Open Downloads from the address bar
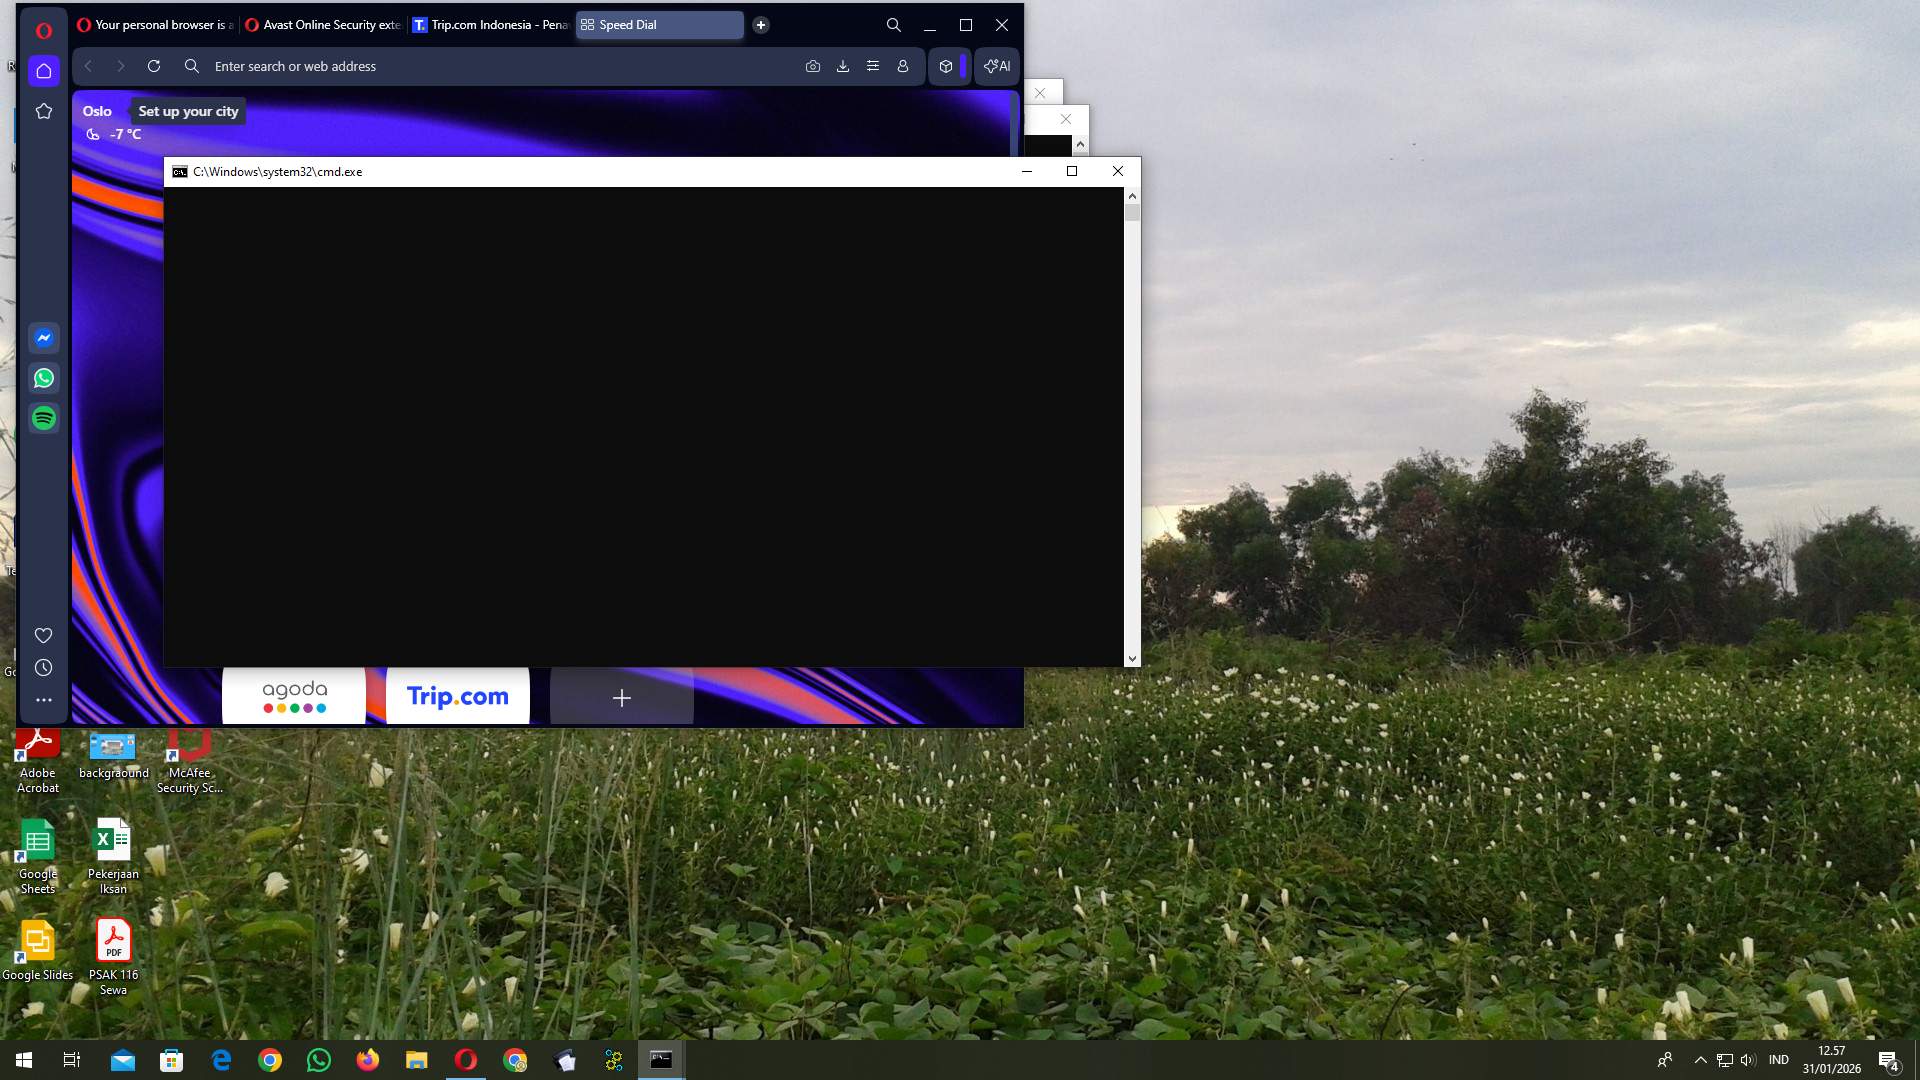This screenshot has height=1080, width=1920. pyautogui.click(x=843, y=66)
